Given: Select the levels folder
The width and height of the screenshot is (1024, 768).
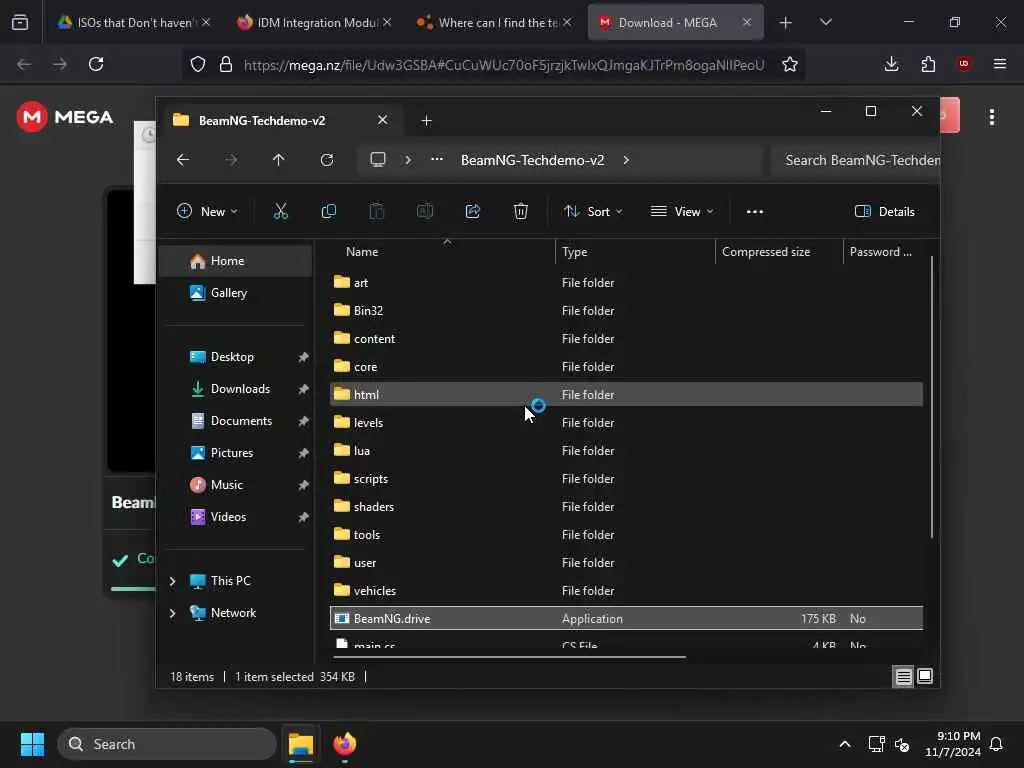Looking at the screenshot, I should point(626,423).
